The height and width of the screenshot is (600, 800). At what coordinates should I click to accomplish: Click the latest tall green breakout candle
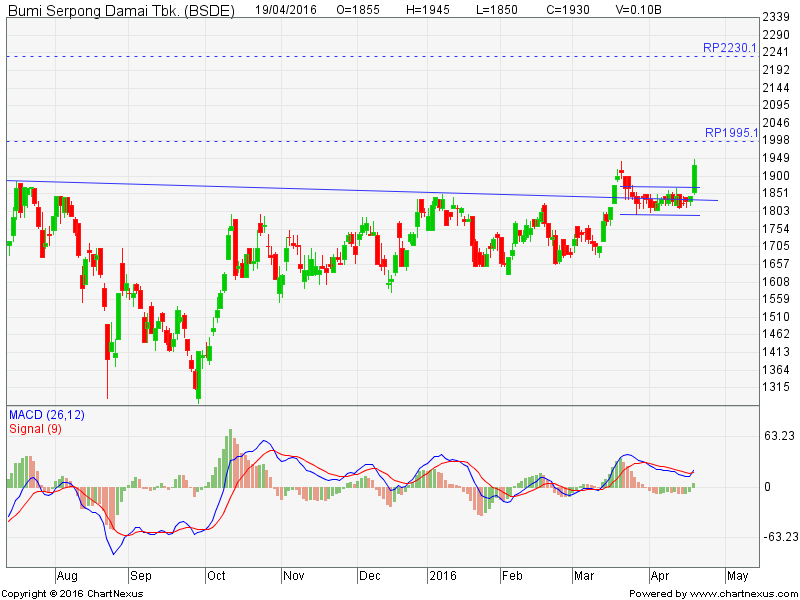[695, 177]
